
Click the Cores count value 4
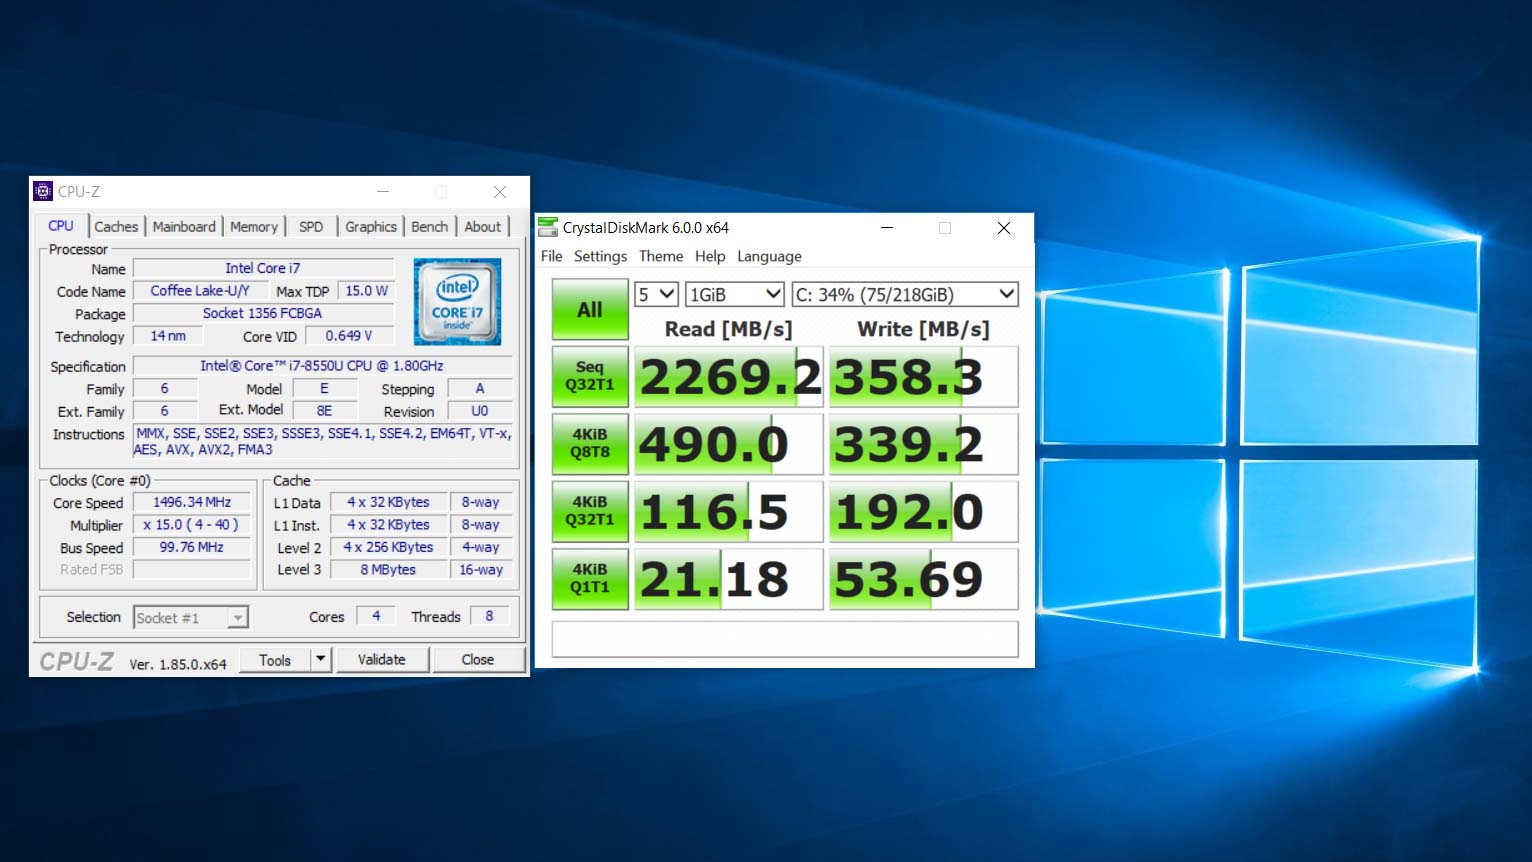click(376, 617)
